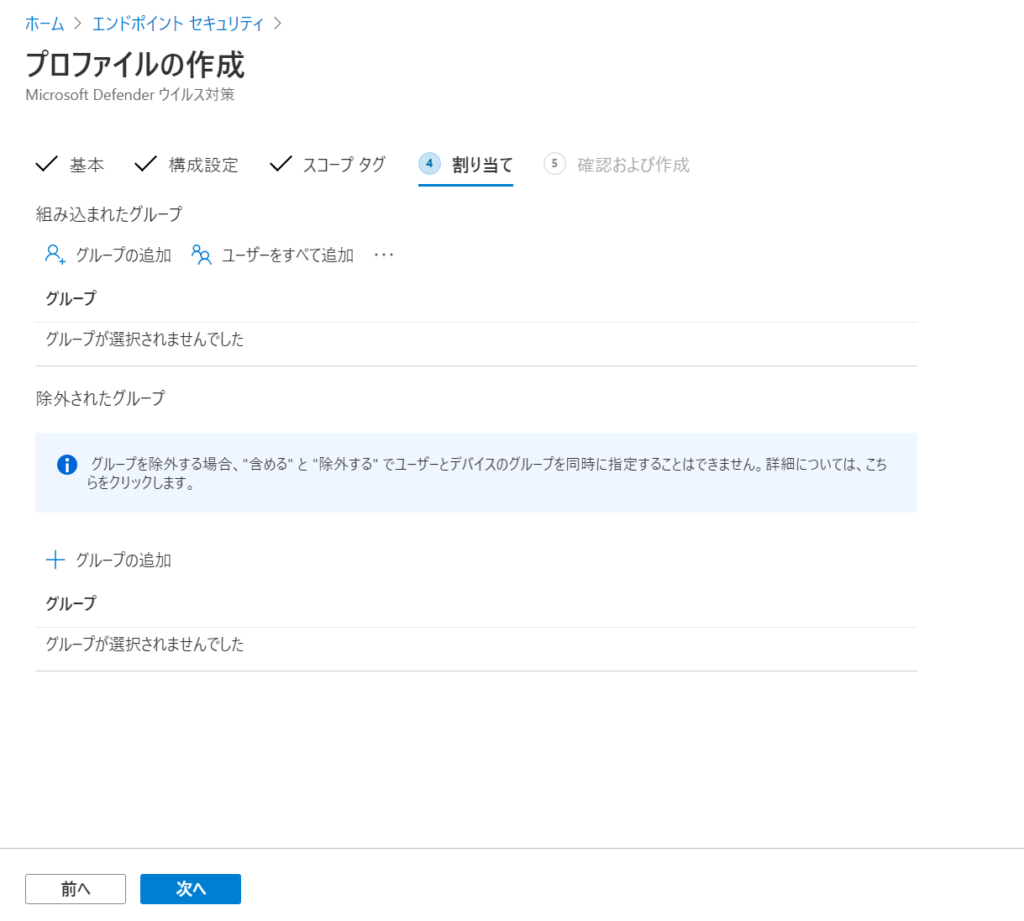Viewport: 1024px width, 921px height.
Task: Click the step 4 number circle
Action: pos(429,163)
